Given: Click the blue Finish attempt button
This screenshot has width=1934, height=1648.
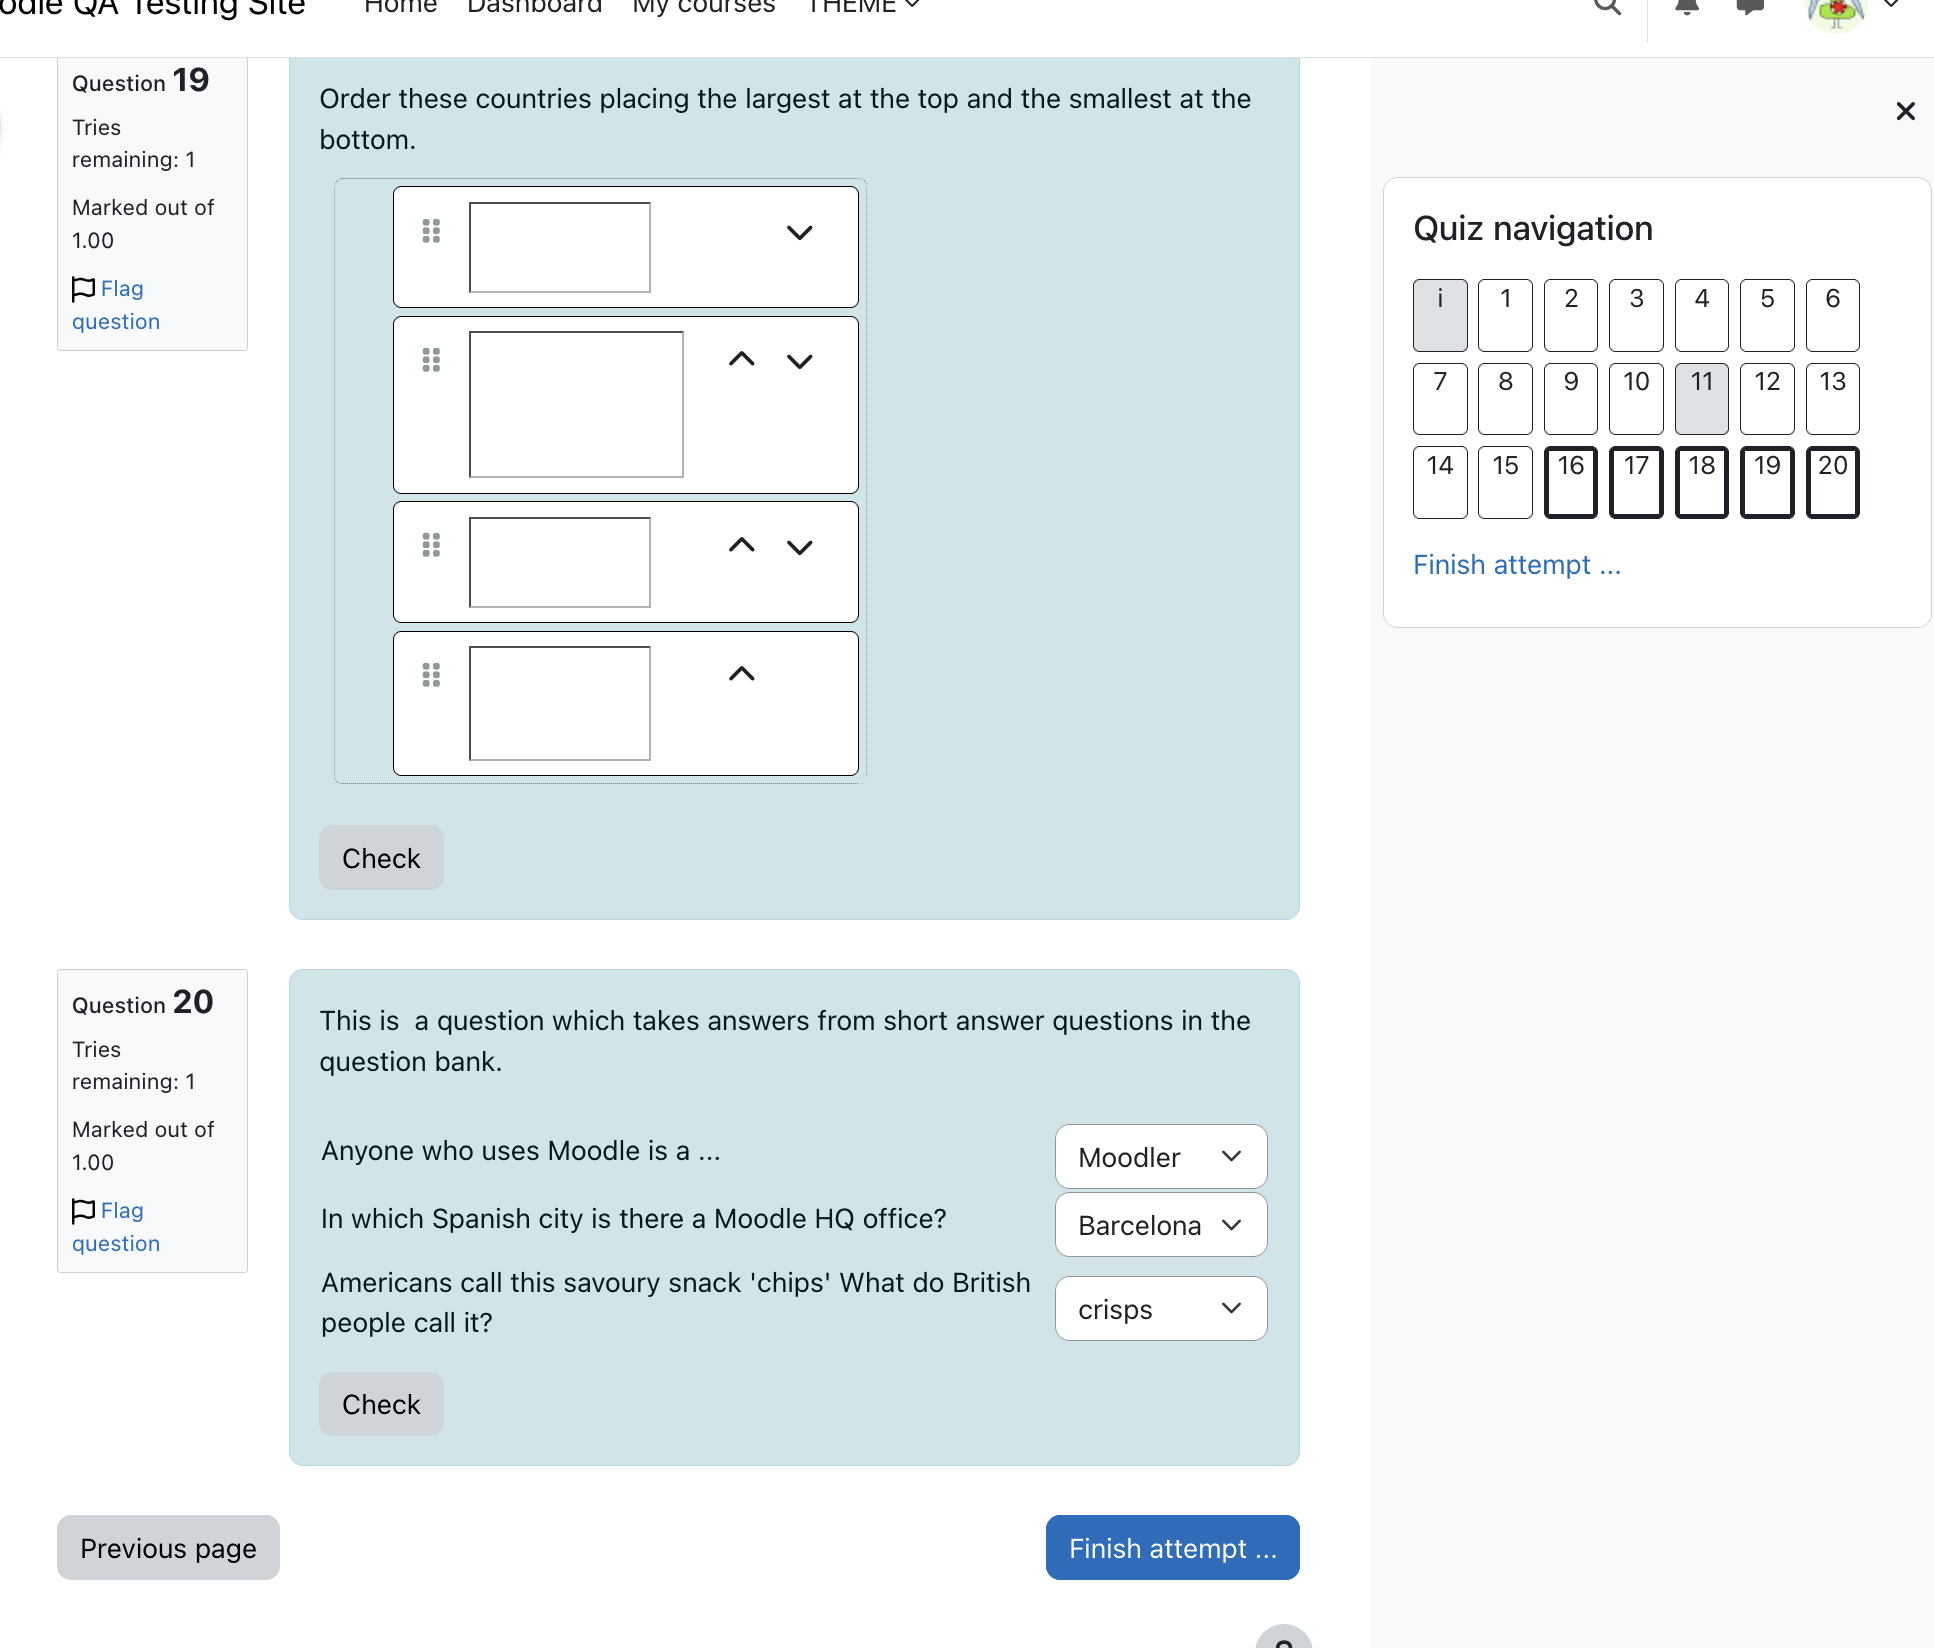Looking at the screenshot, I should point(1172,1548).
